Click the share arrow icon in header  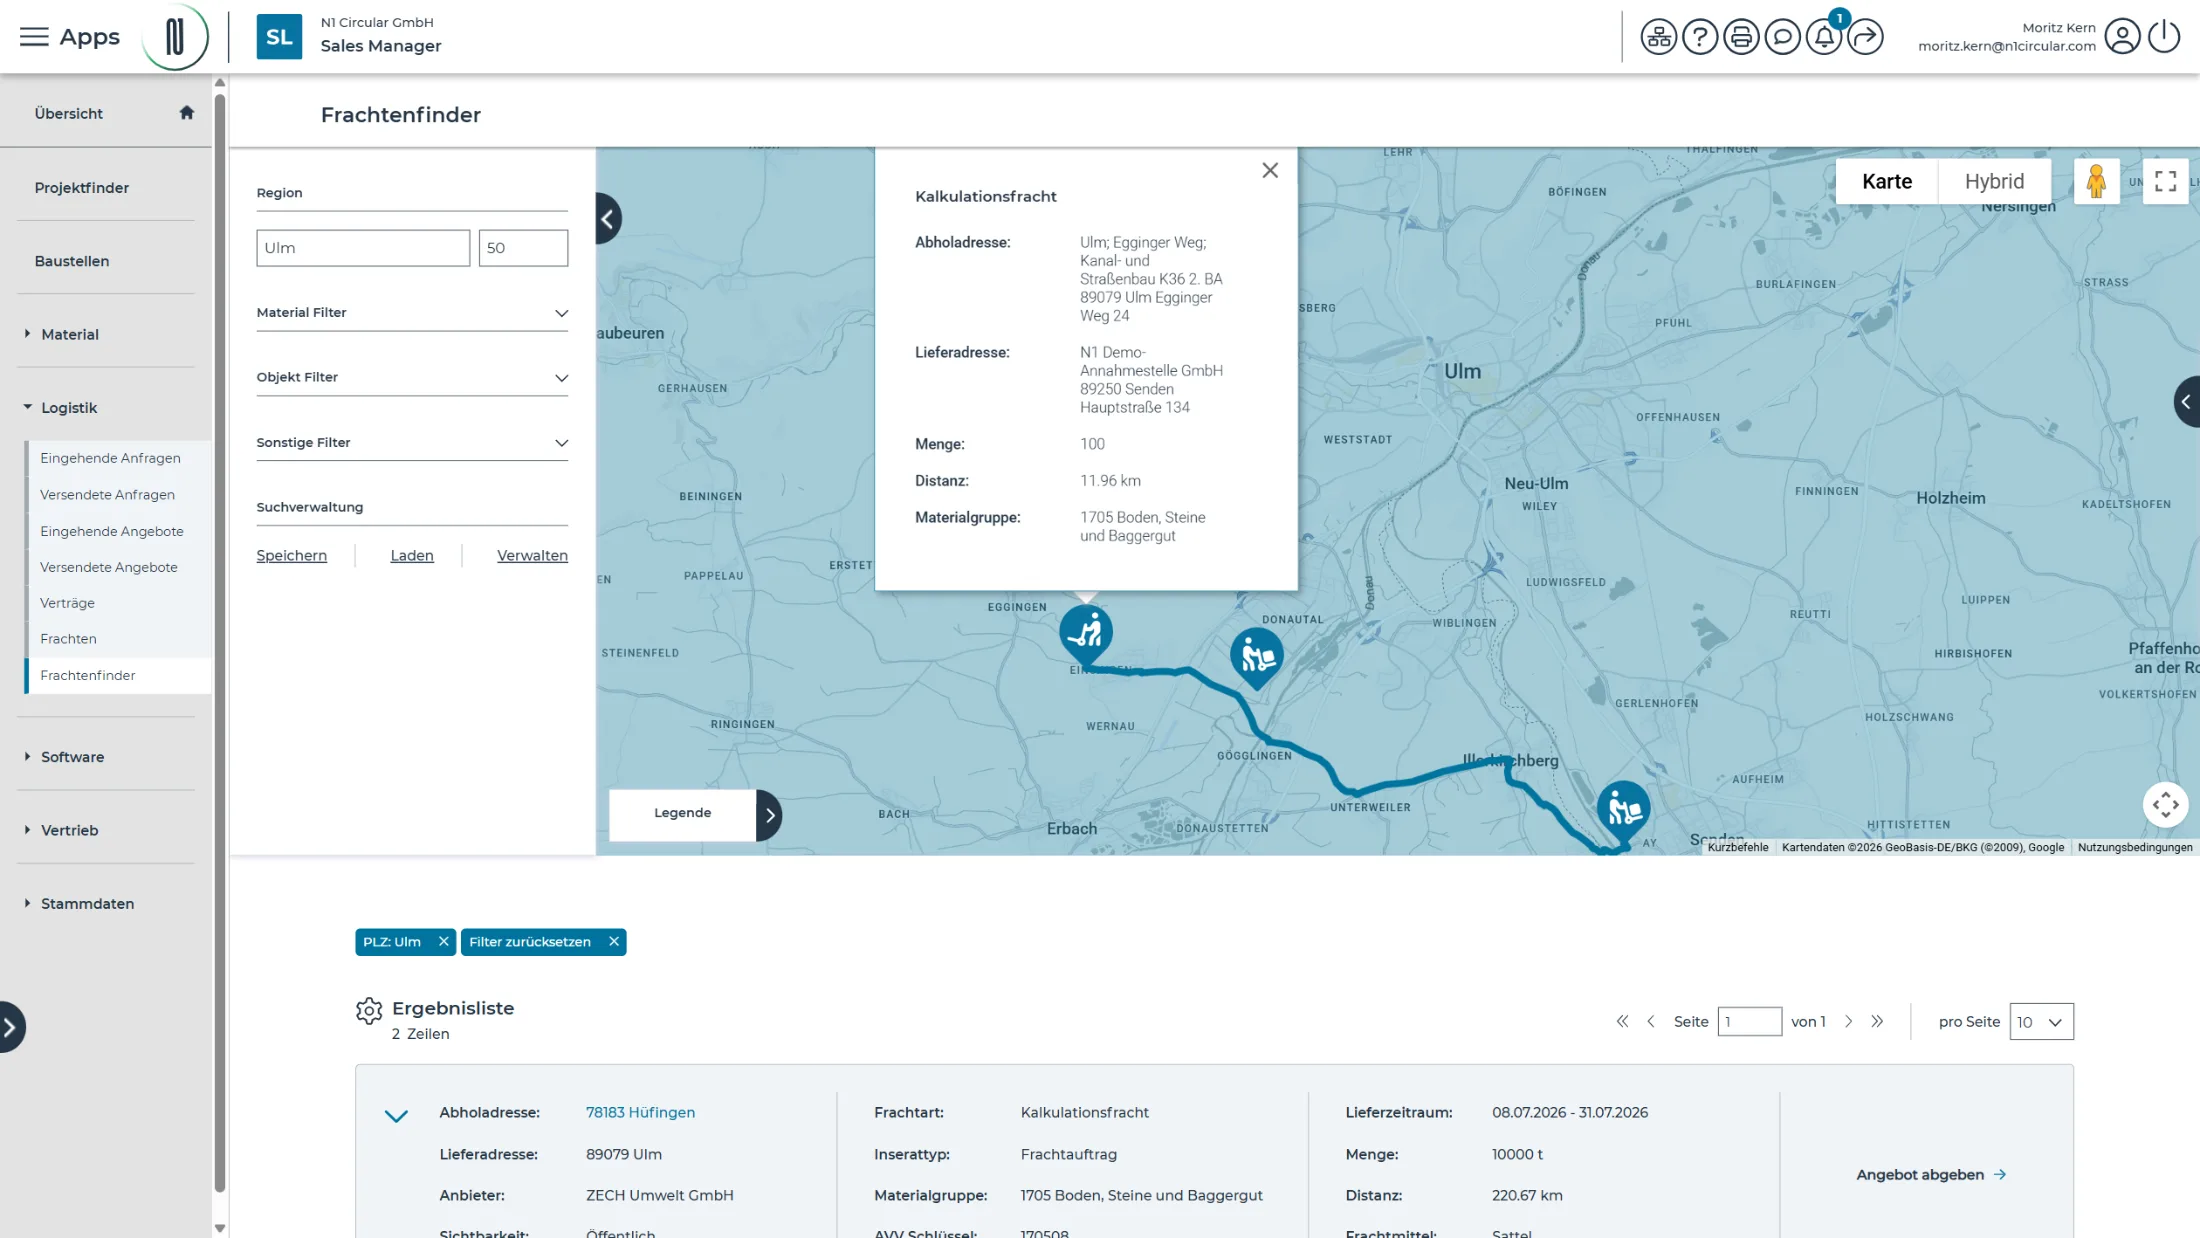1865,37
